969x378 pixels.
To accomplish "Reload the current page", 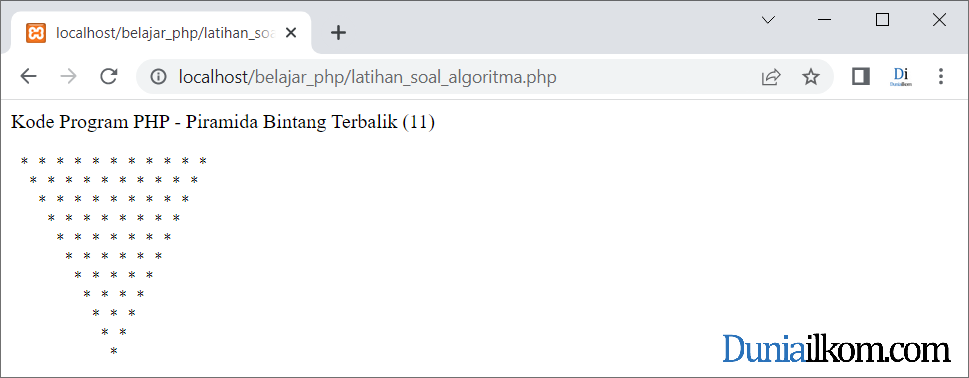I will tap(109, 77).
